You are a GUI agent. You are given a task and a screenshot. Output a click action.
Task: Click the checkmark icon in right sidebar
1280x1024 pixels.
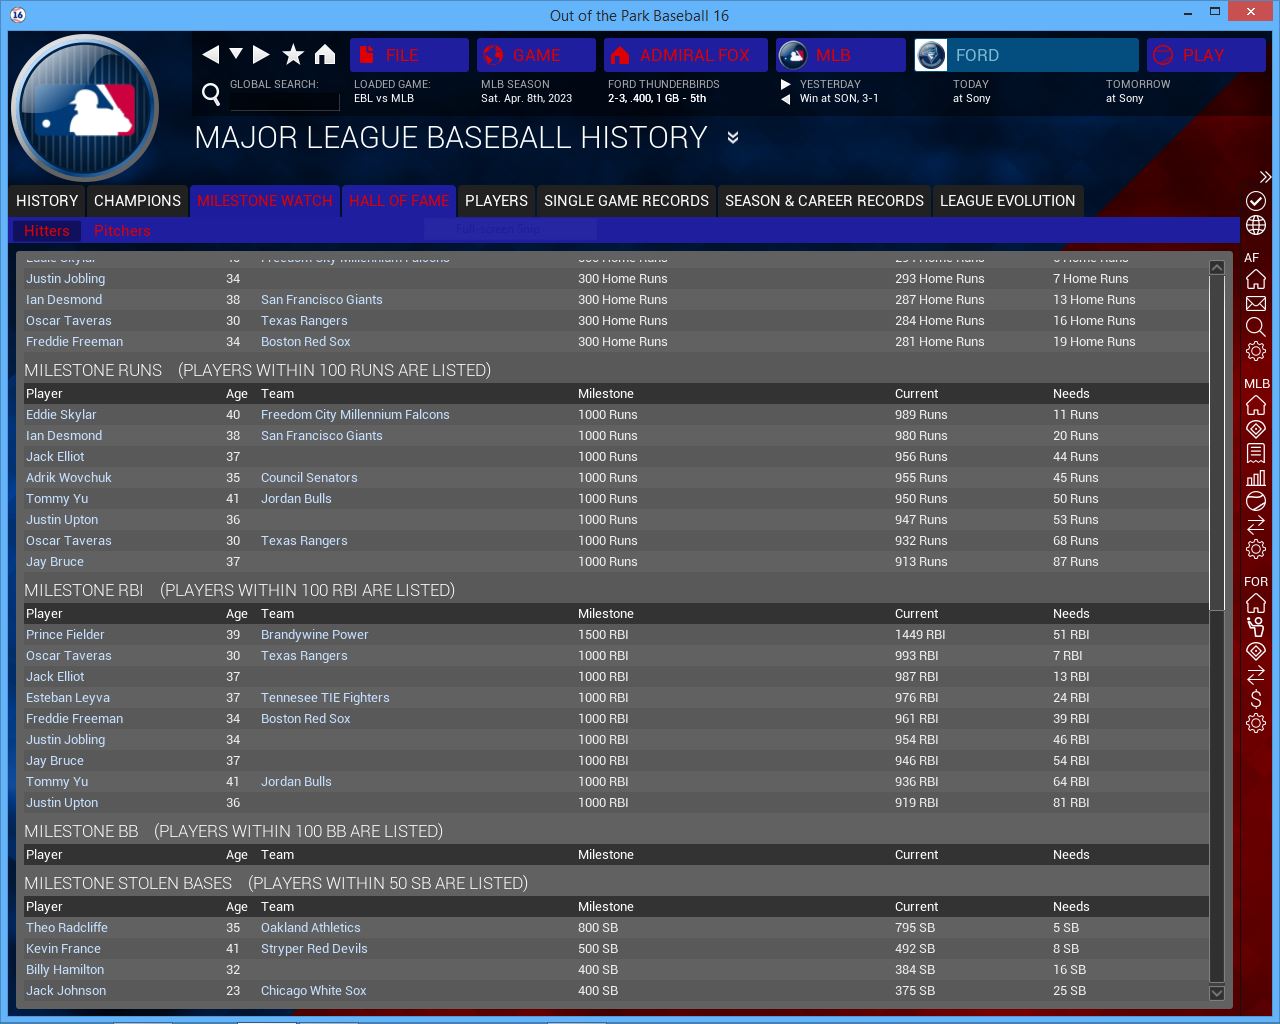click(x=1256, y=201)
